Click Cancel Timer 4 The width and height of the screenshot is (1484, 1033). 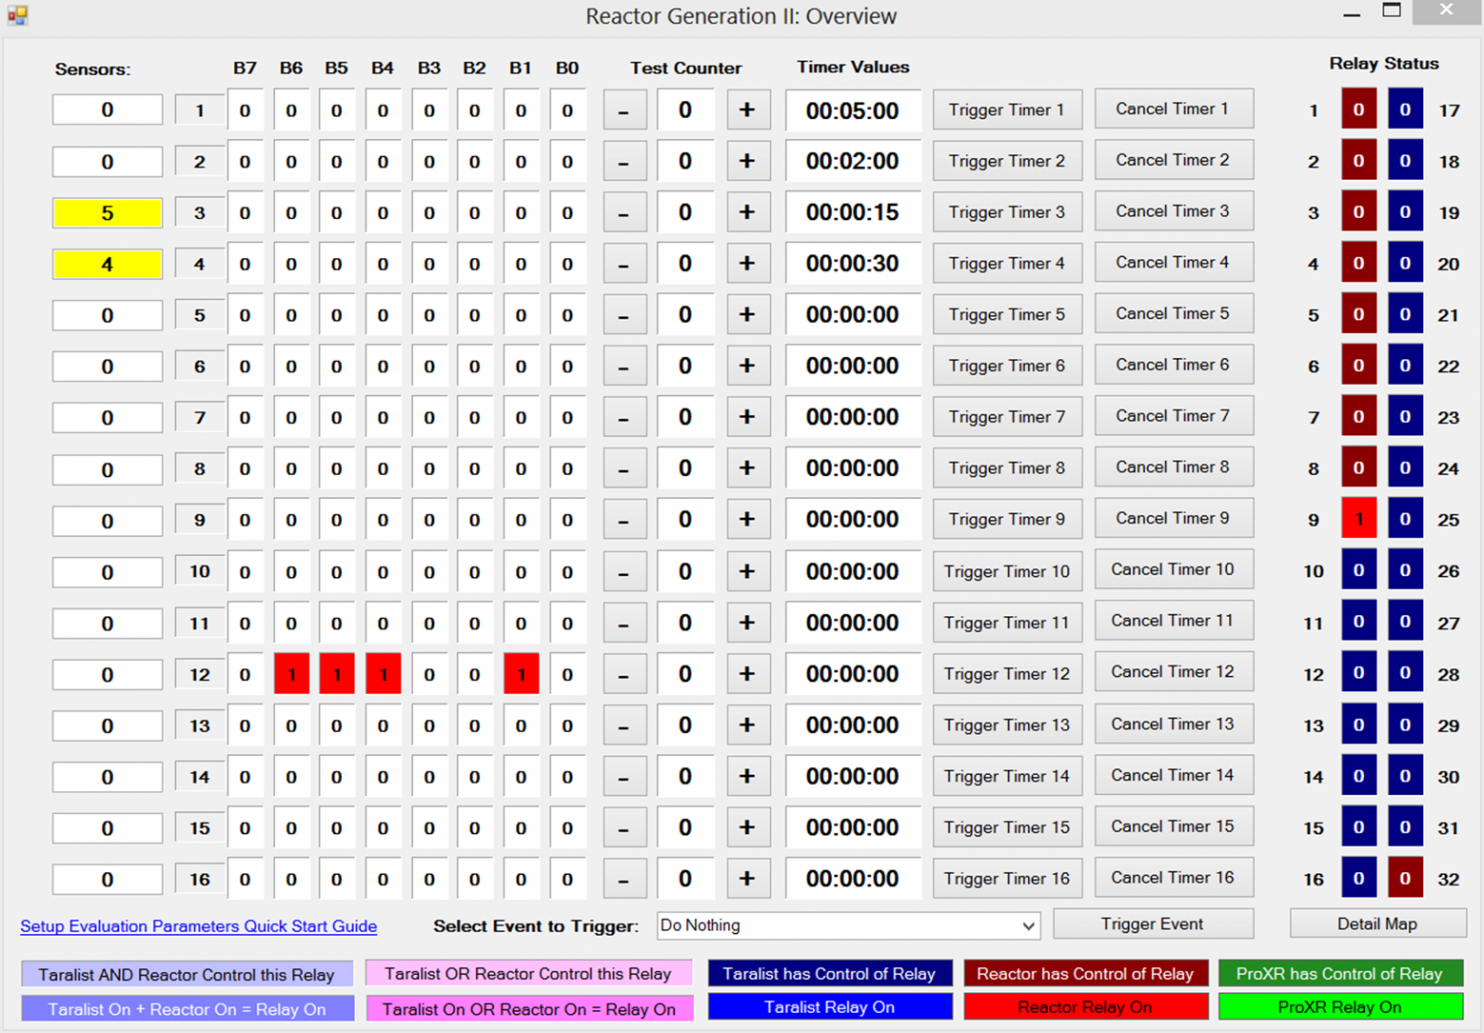click(x=1173, y=263)
